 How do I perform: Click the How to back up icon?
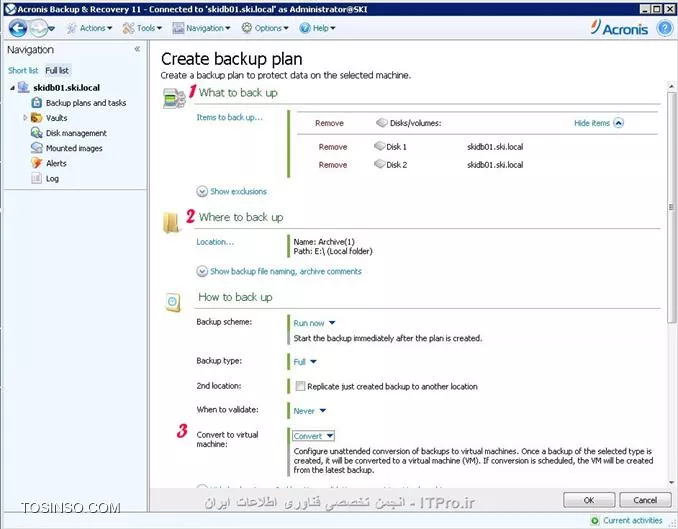coord(173,302)
